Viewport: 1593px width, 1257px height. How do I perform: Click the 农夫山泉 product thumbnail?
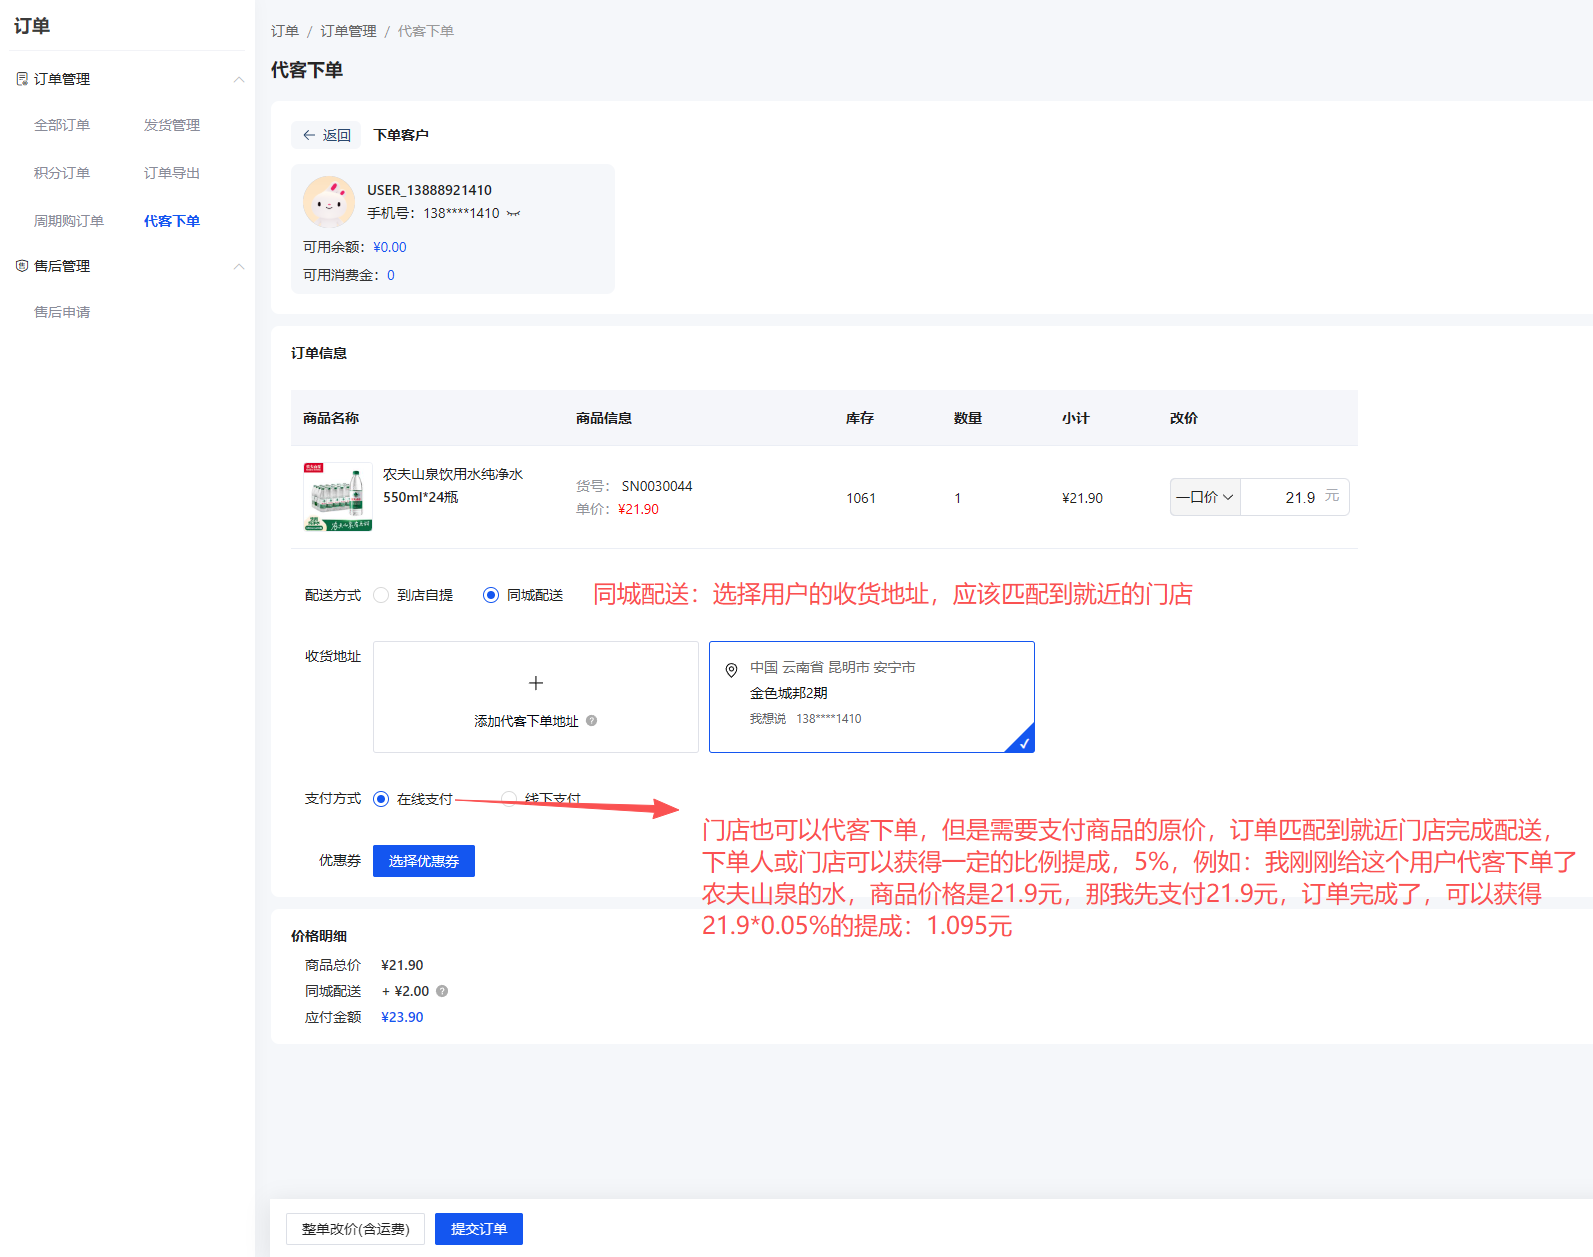(x=338, y=497)
